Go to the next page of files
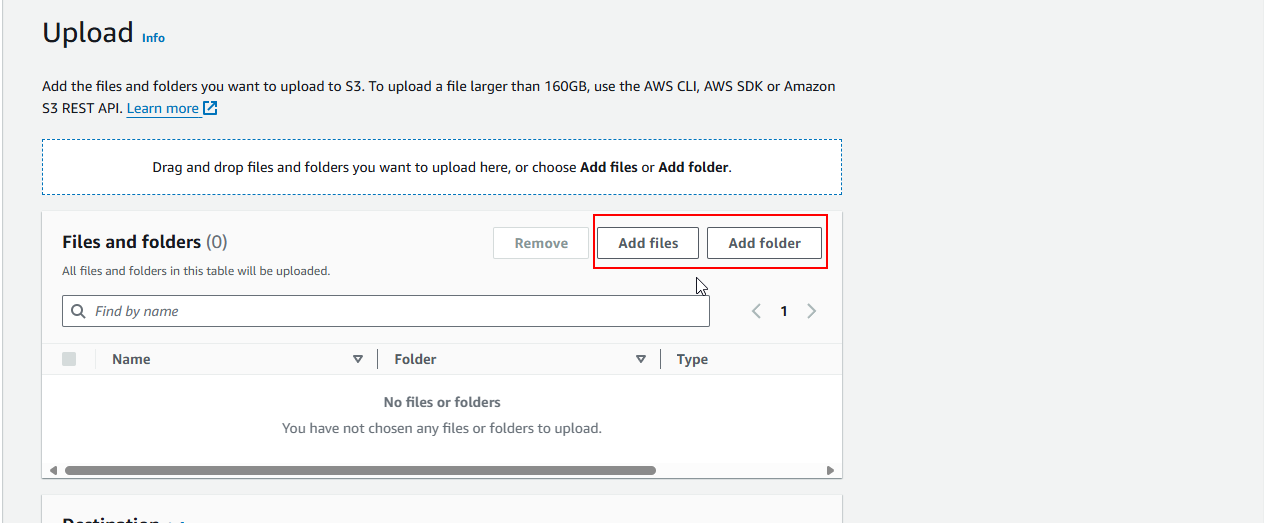 coord(811,311)
